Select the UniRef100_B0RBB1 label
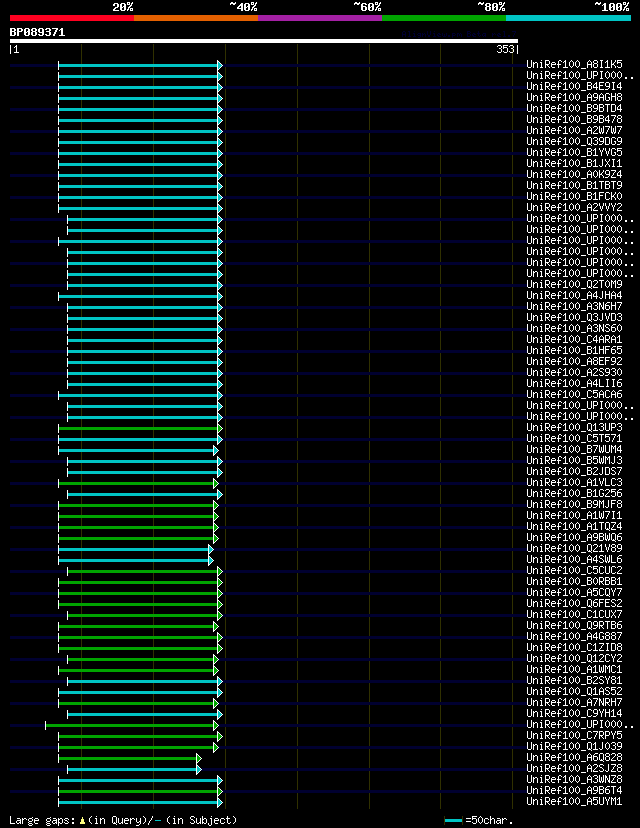The image size is (640, 828). coord(574,582)
